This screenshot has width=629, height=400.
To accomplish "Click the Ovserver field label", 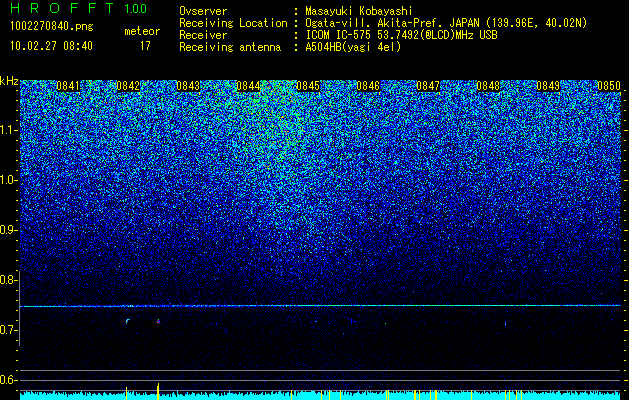I will [203, 11].
